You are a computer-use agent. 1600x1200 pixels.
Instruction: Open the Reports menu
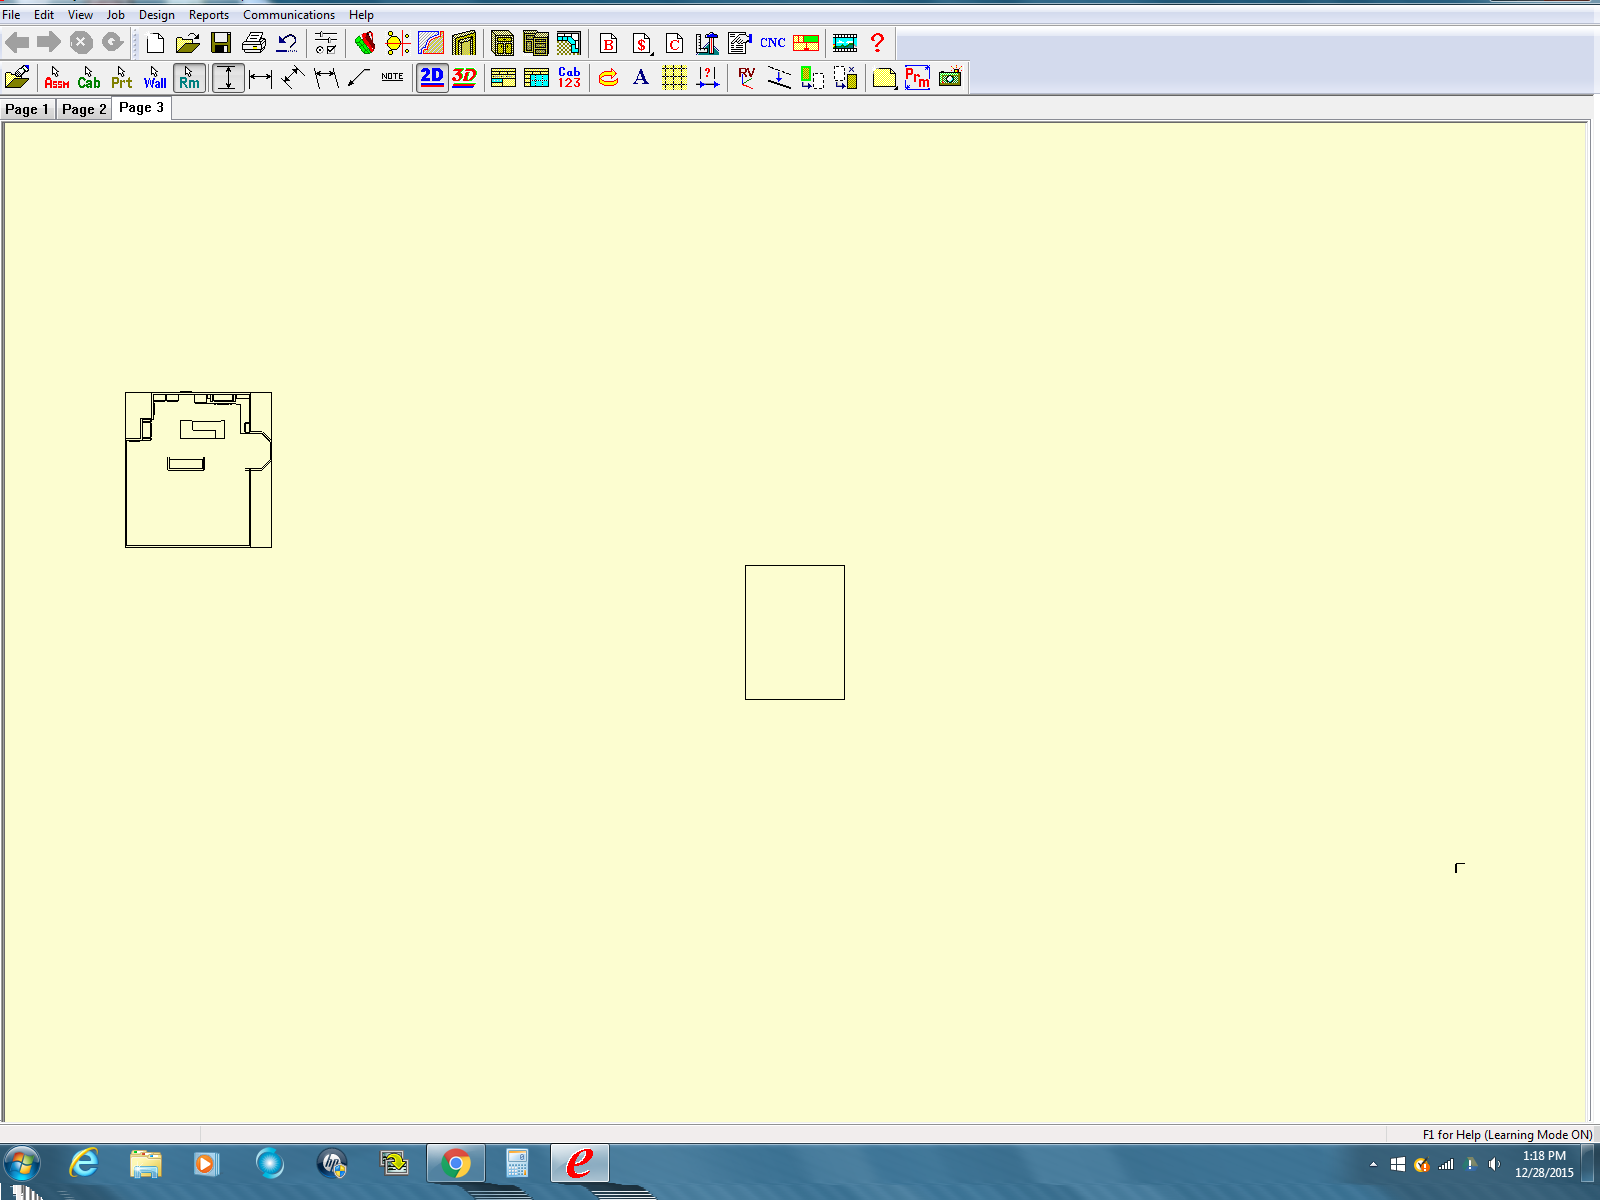(x=208, y=15)
